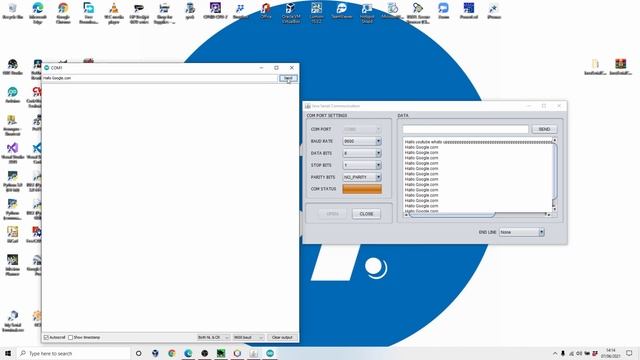Screen dimensions: 640x360
Task: Click the COM1 message input field
Action: 160,78
